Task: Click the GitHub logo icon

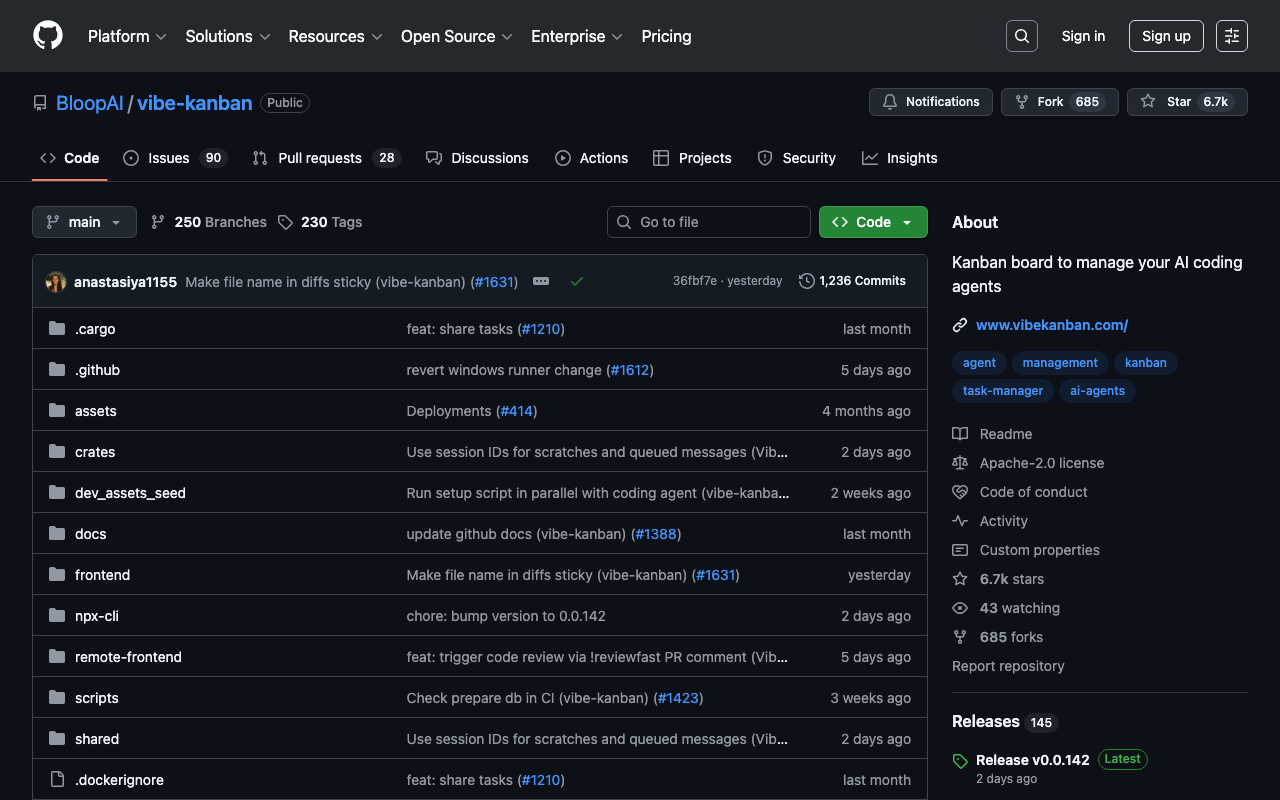Action: pos(48,36)
